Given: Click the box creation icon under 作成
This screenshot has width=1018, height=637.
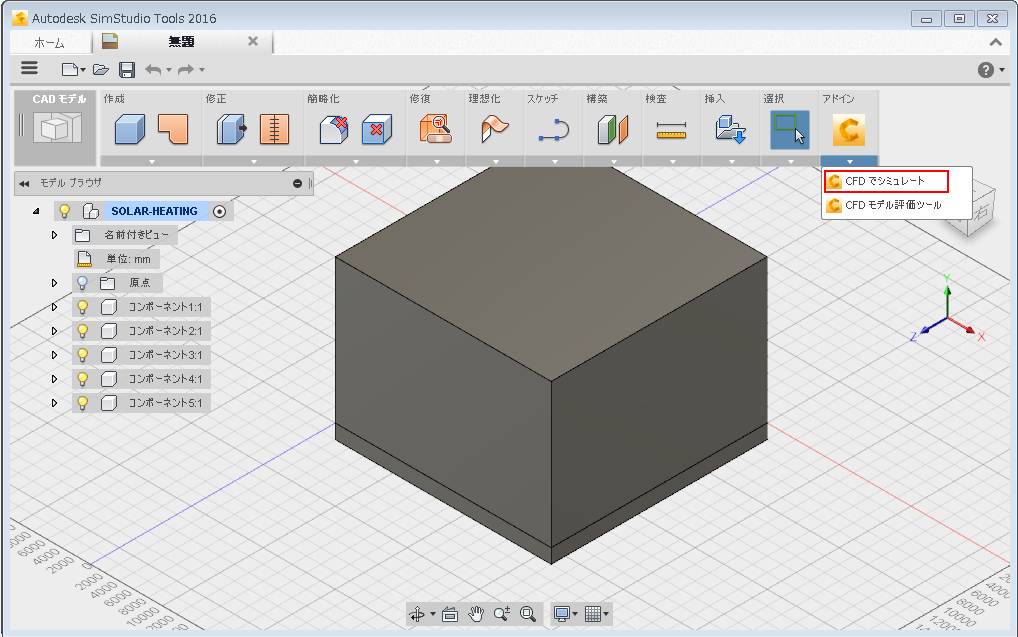Looking at the screenshot, I should 130,130.
